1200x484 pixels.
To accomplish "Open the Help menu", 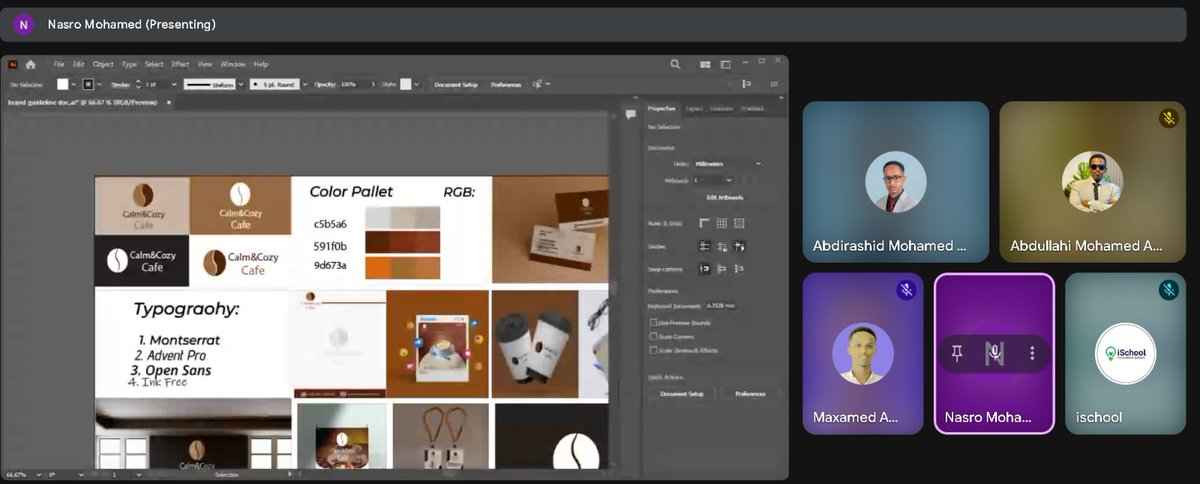I will [261, 64].
